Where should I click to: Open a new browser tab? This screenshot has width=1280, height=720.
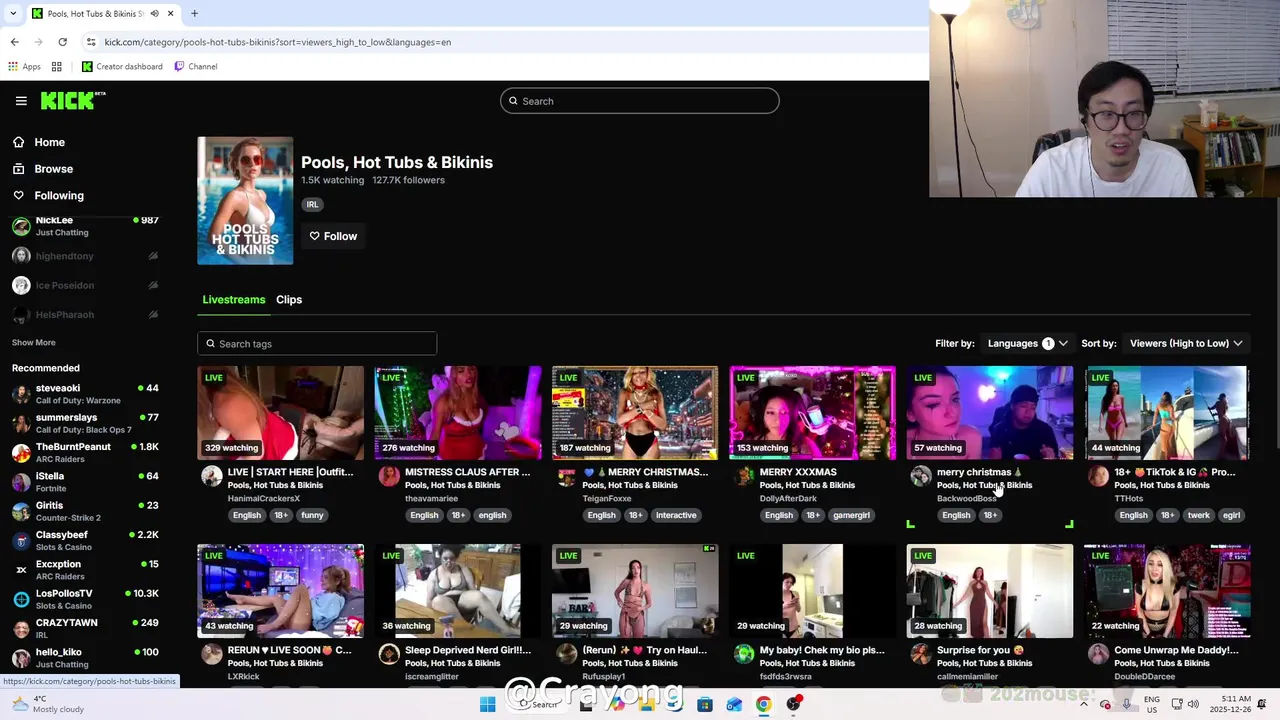click(x=194, y=14)
